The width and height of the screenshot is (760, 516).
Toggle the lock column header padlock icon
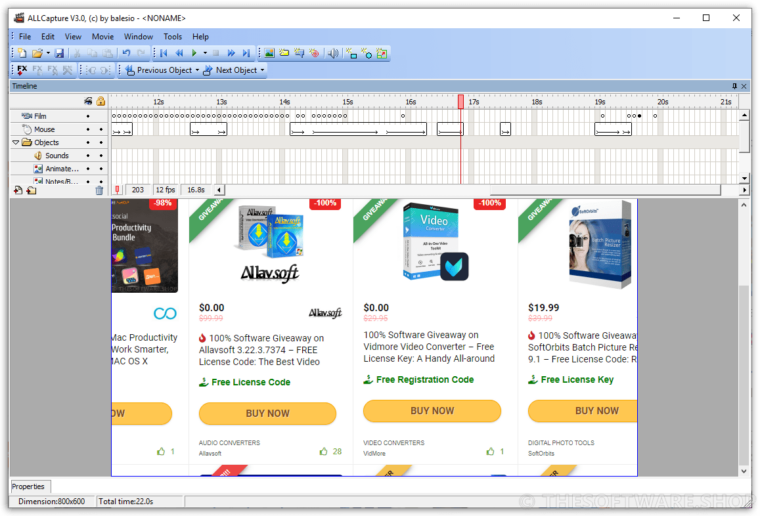click(101, 101)
